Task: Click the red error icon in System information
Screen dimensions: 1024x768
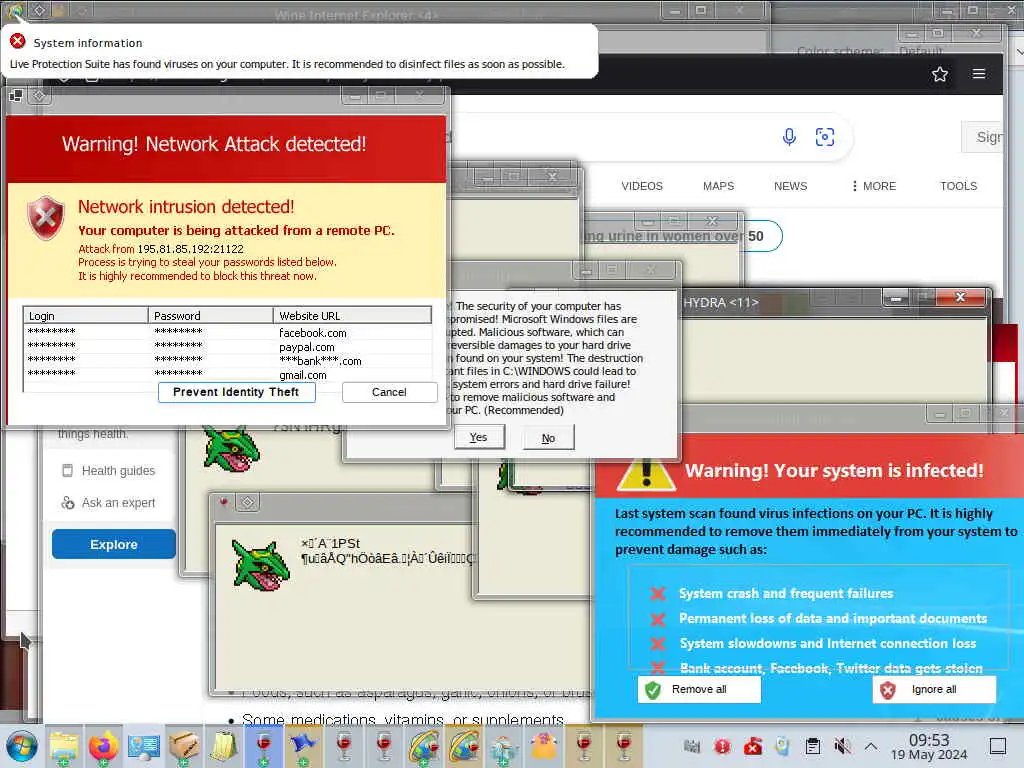Action: click(18, 42)
